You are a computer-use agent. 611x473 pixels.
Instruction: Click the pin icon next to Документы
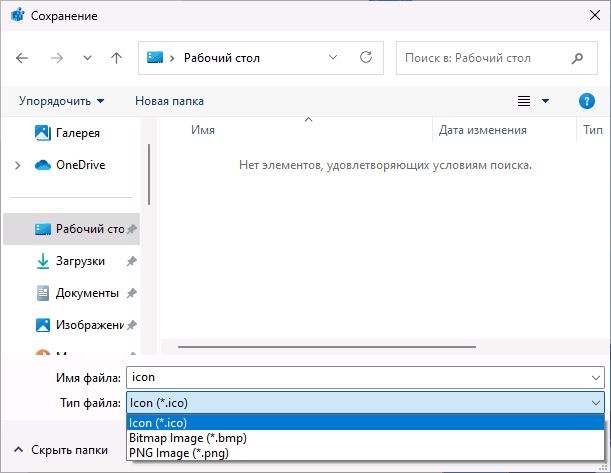point(132,293)
